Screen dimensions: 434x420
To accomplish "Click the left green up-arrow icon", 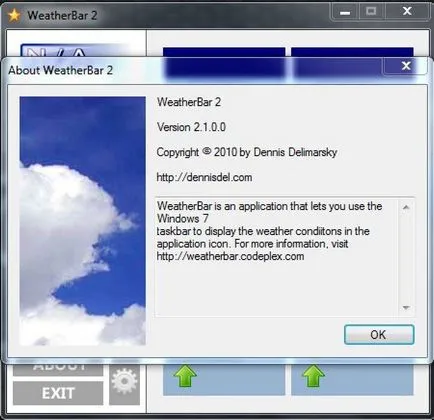I will pos(185,376).
